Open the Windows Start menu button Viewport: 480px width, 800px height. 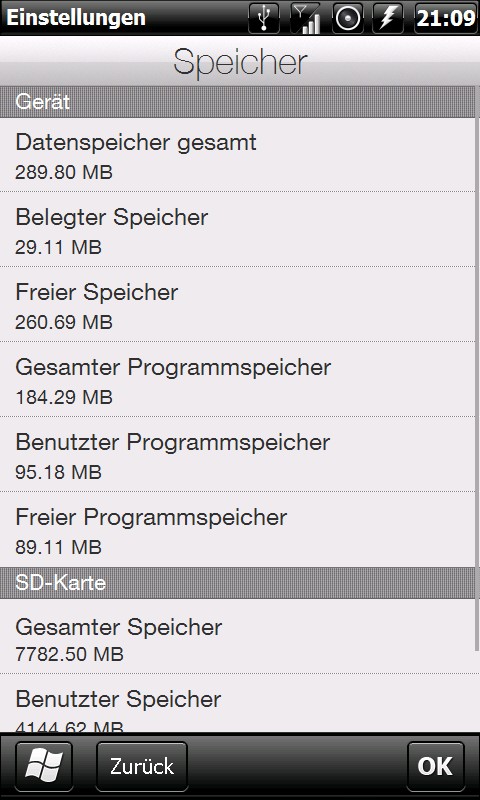44,766
